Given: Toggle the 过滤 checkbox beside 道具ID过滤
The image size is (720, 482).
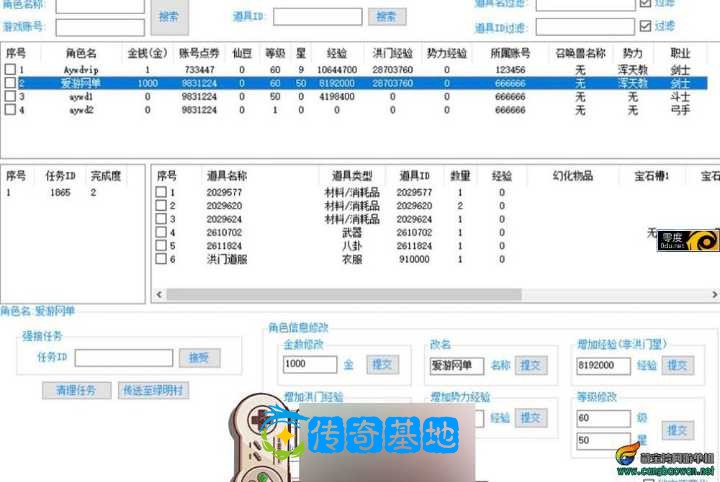Looking at the screenshot, I should (645, 28).
